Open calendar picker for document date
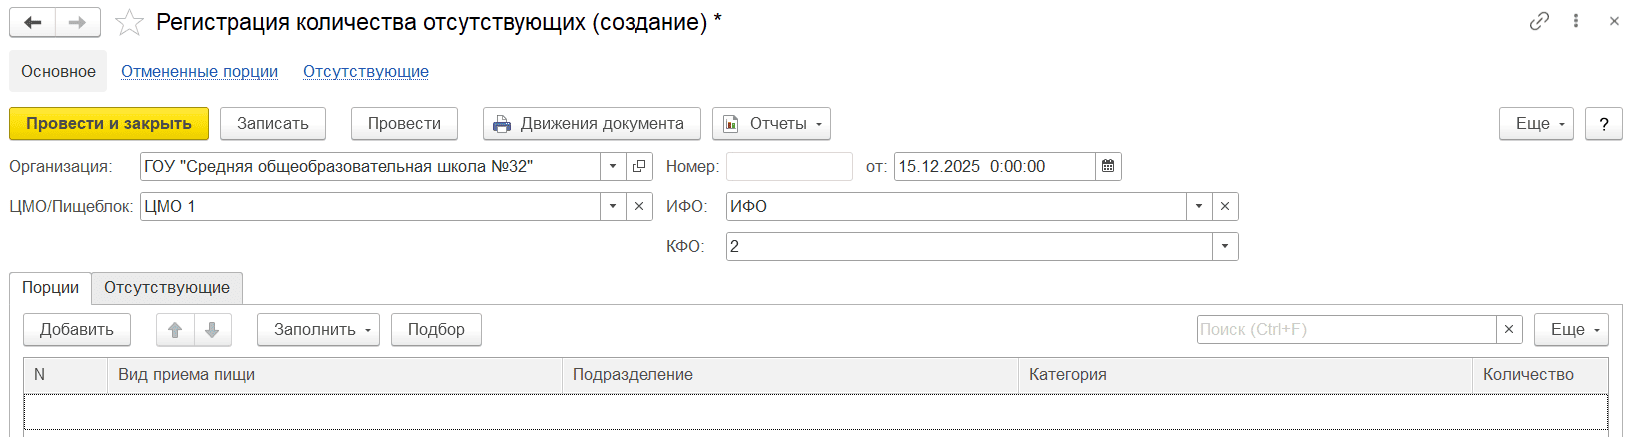This screenshot has height=437, width=1646. (x=1108, y=166)
